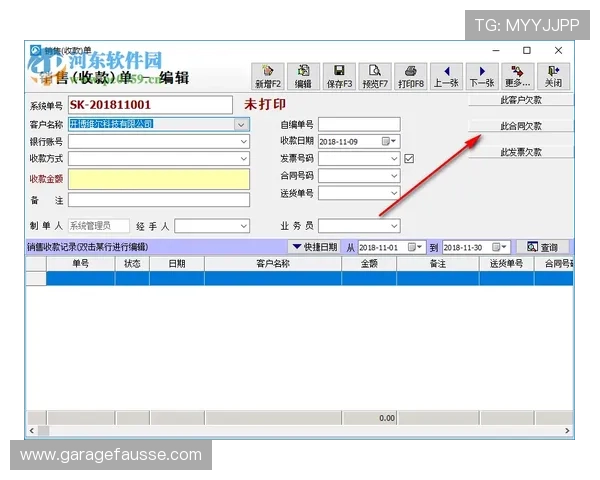Sort by the 金额 column header

[369, 264]
